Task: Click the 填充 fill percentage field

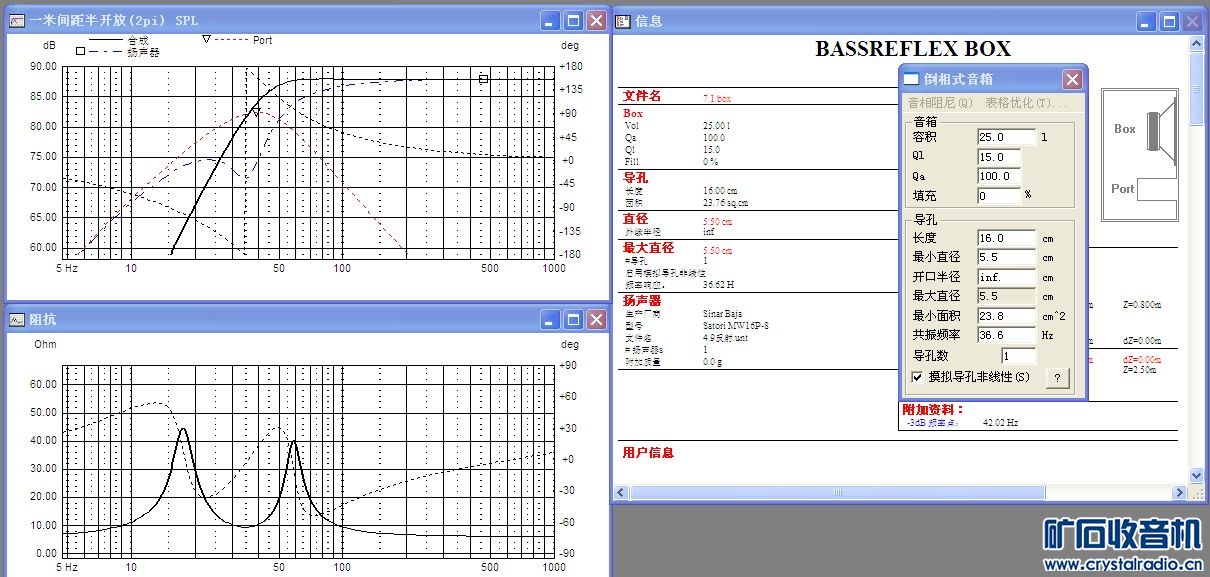Action: (999, 196)
